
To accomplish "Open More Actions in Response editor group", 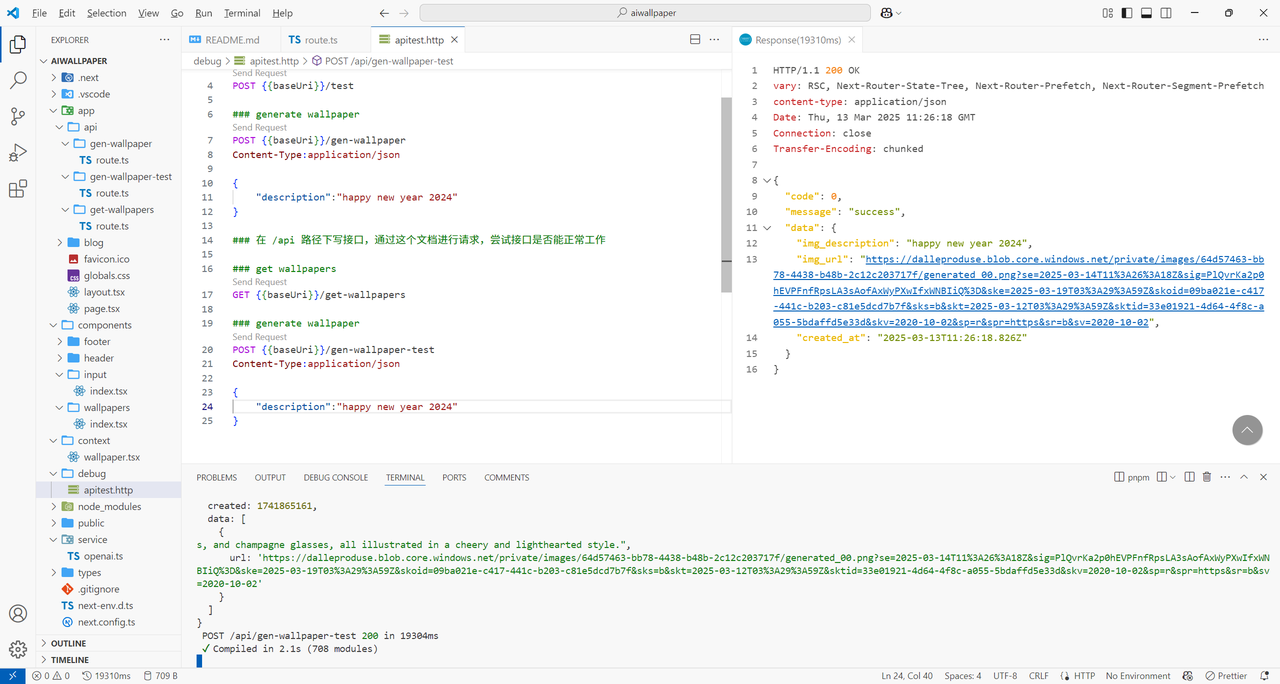I will (x=1263, y=40).
